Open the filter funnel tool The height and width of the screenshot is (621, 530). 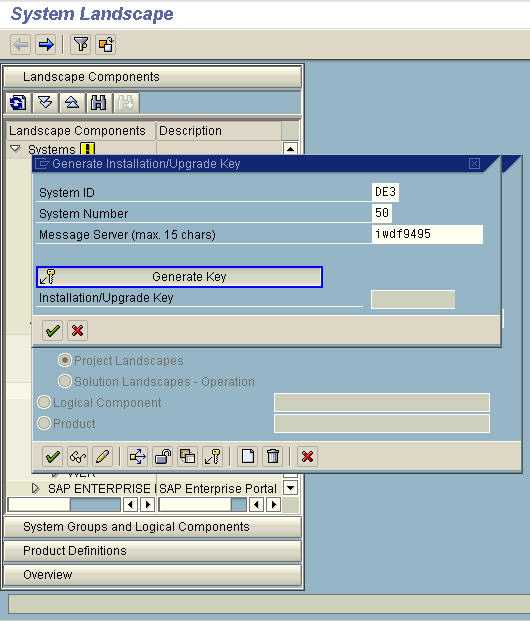81,44
